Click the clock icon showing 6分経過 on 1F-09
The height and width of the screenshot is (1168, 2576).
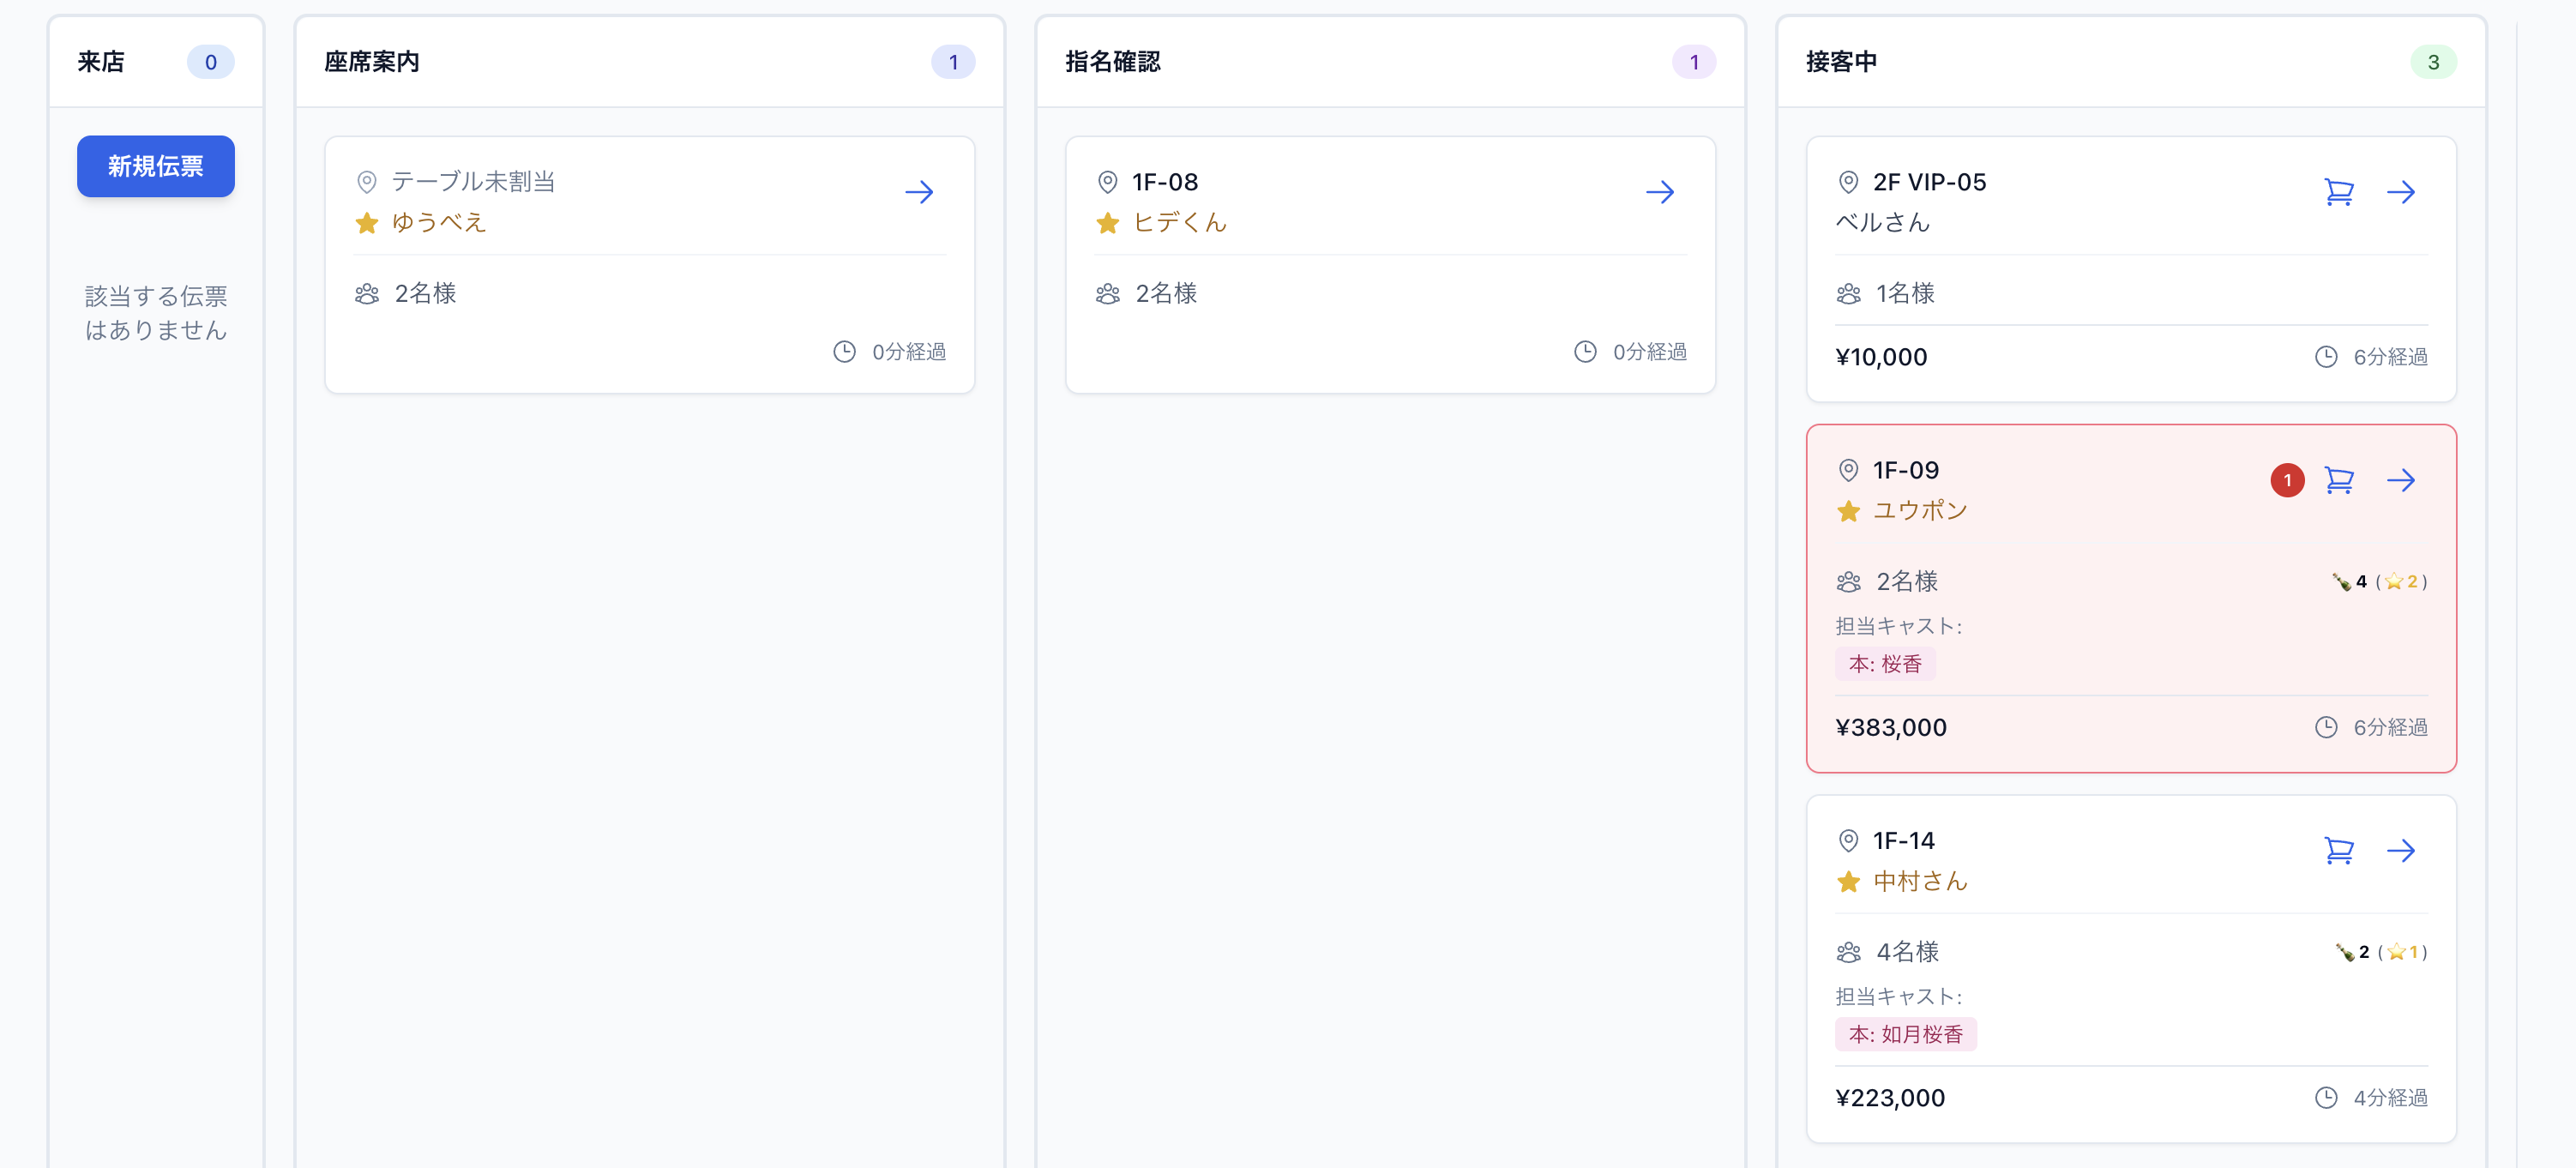point(2327,727)
